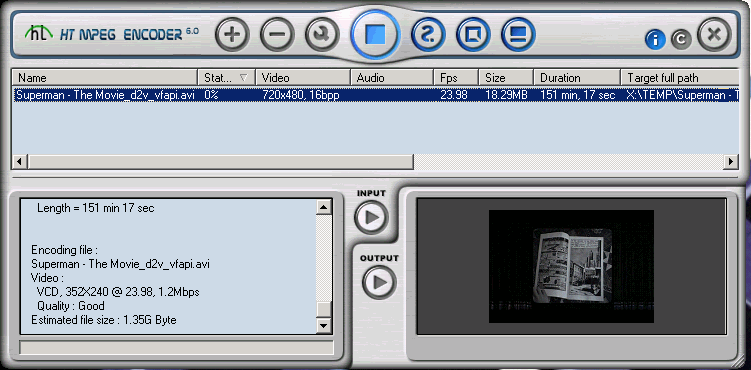Sort list by the Name column header
The height and width of the screenshot is (370, 751).
[106, 78]
